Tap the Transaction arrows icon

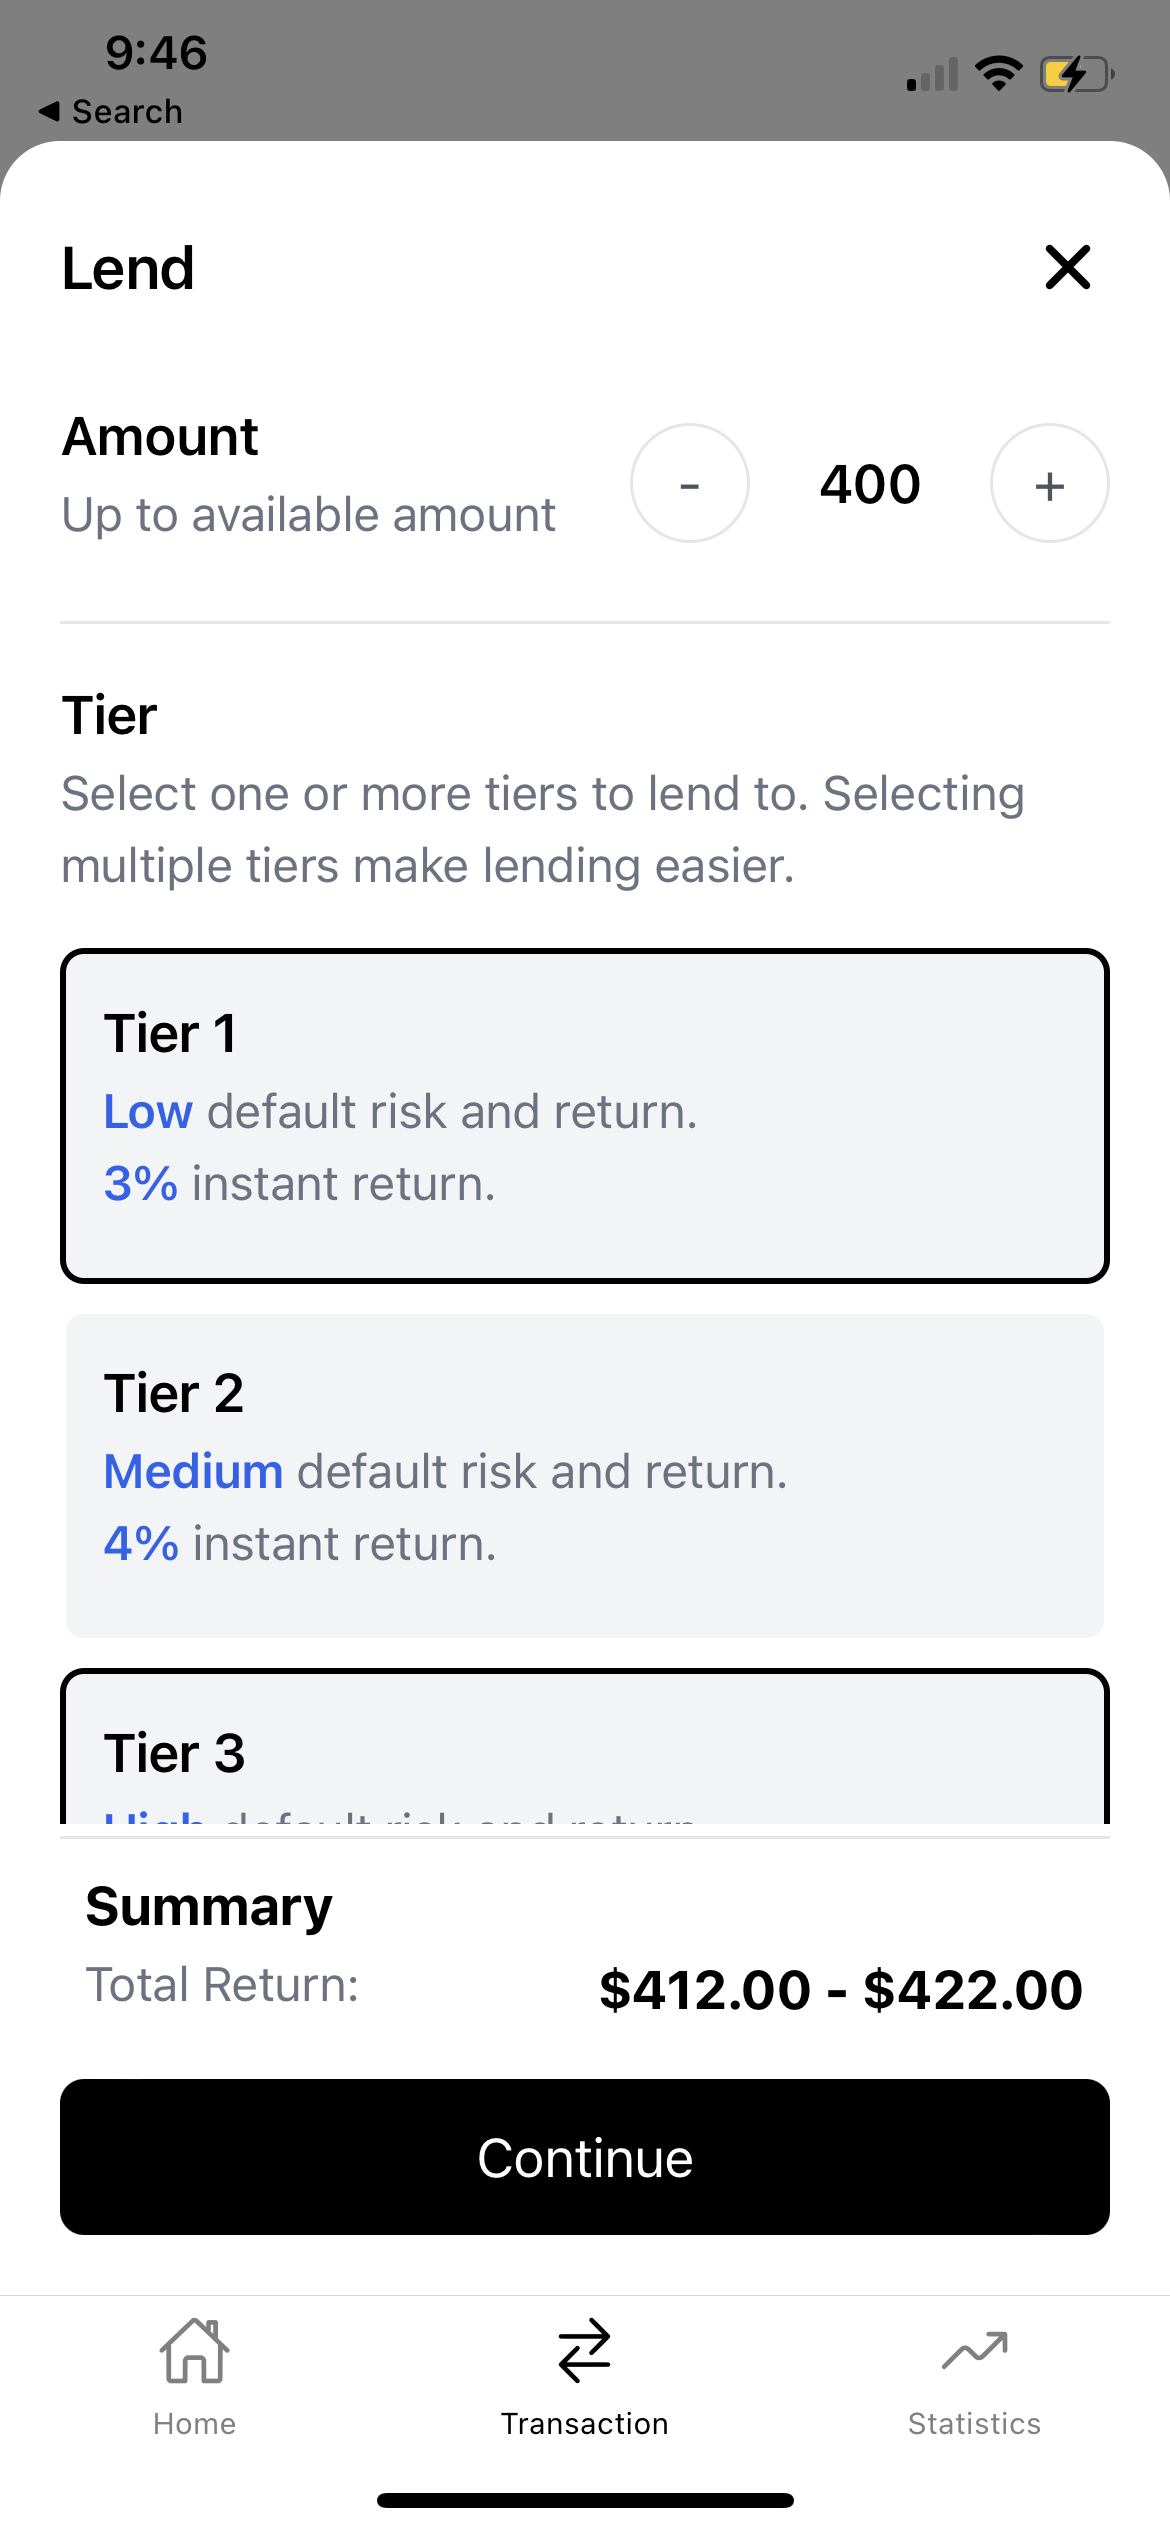point(585,2350)
